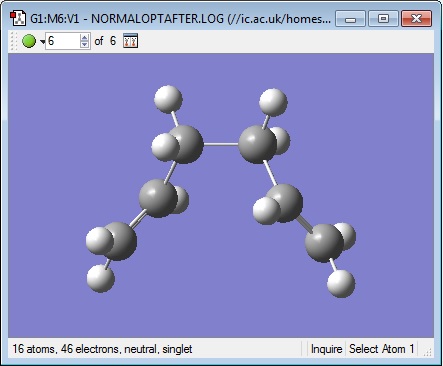Viewport: 443px width, 366px height.
Task: Click the title text G1:M6:V1 - NORMALOPTAFTER.LOG
Action: (127, 19)
